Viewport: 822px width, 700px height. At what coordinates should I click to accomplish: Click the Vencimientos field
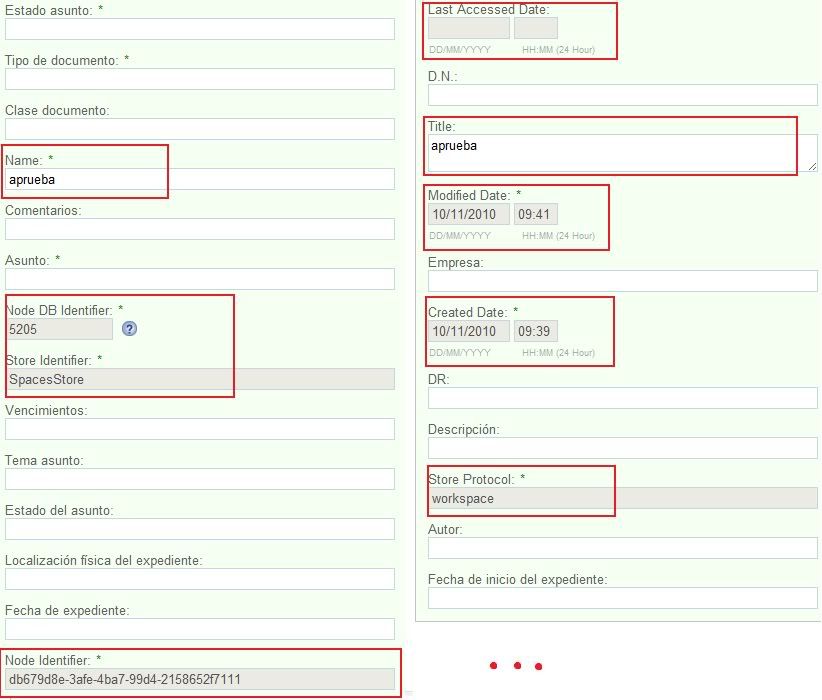(200, 429)
